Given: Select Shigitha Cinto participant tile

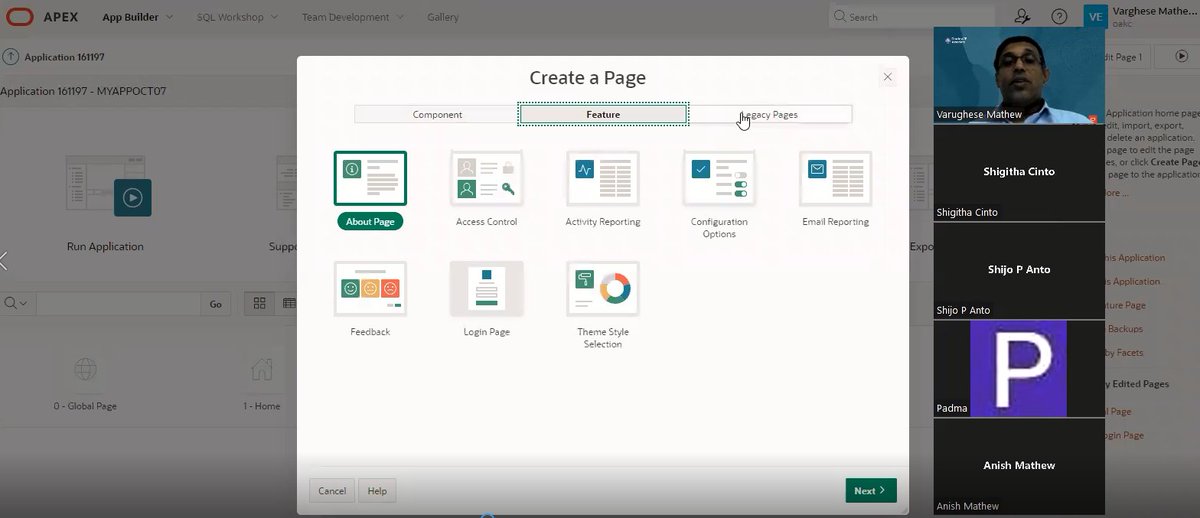Looking at the screenshot, I should coord(1019,172).
